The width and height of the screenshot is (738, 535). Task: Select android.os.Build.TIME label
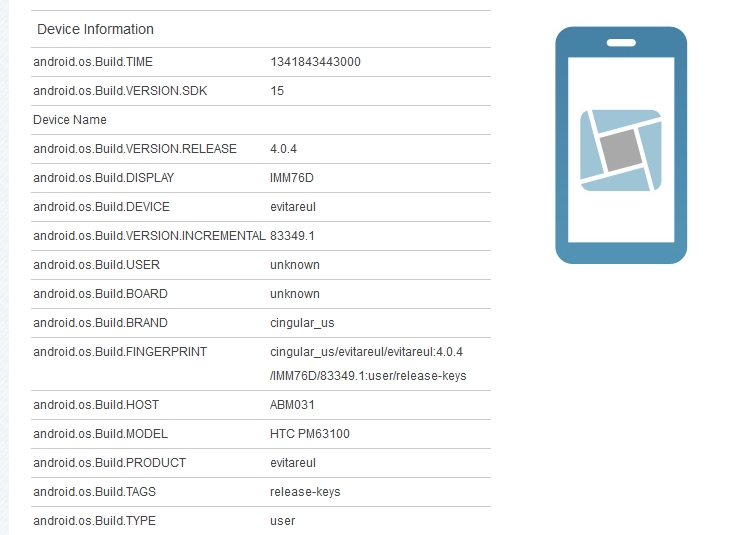[x=93, y=62]
